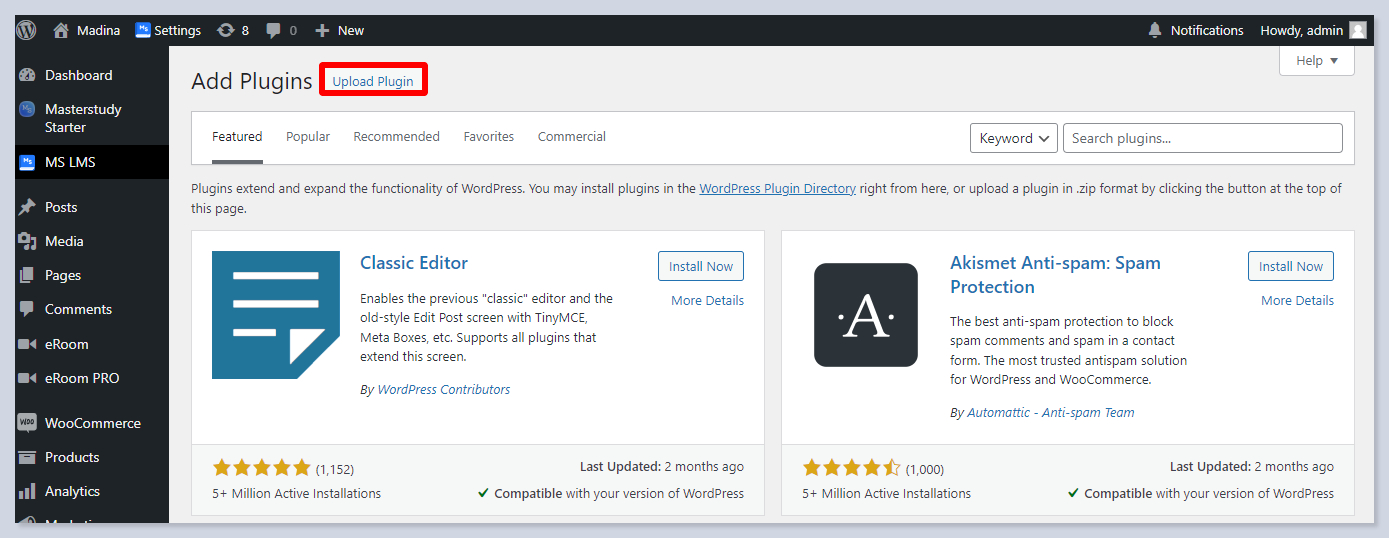The width and height of the screenshot is (1389, 538).
Task: Expand the Keyword search type dropdown
Action: click(x=1013, y=138)
